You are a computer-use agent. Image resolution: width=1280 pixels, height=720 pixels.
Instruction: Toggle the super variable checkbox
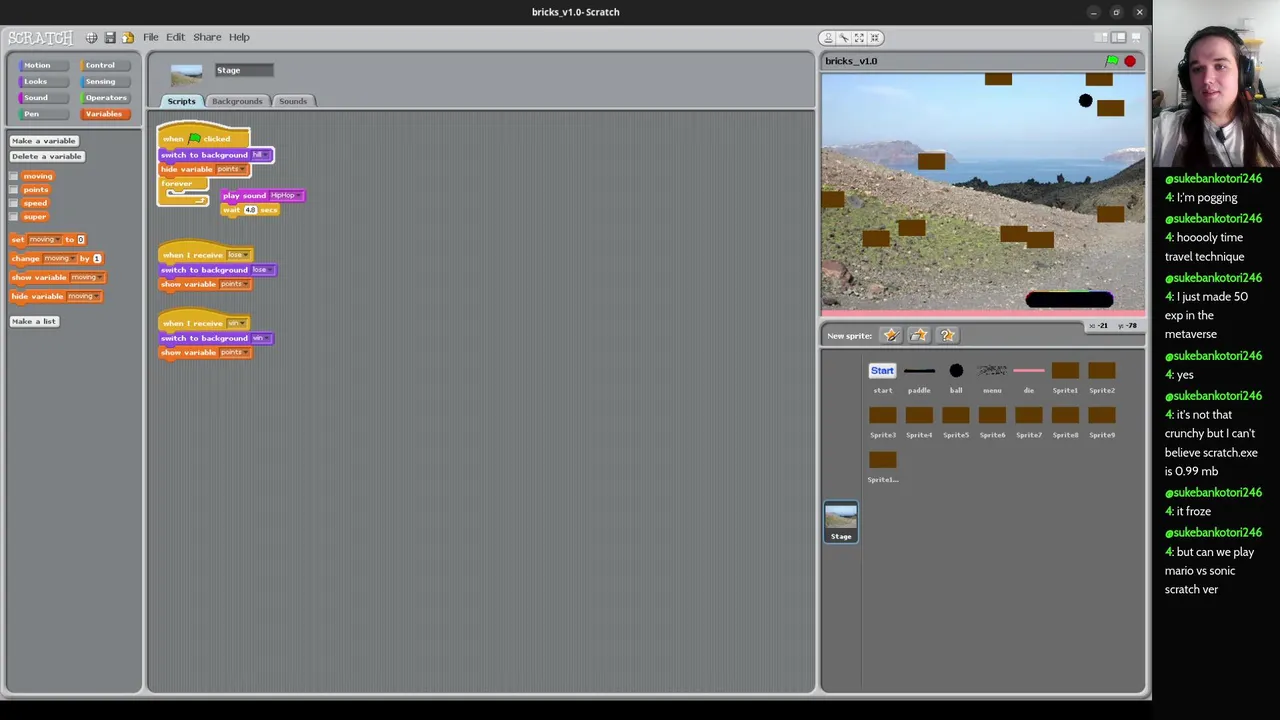(13, 217)
